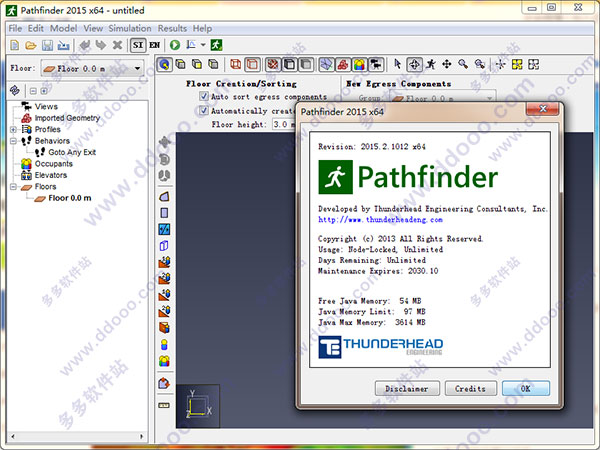Open the Simulation menu
Screen dimensions: 600x450
point(130,28)
